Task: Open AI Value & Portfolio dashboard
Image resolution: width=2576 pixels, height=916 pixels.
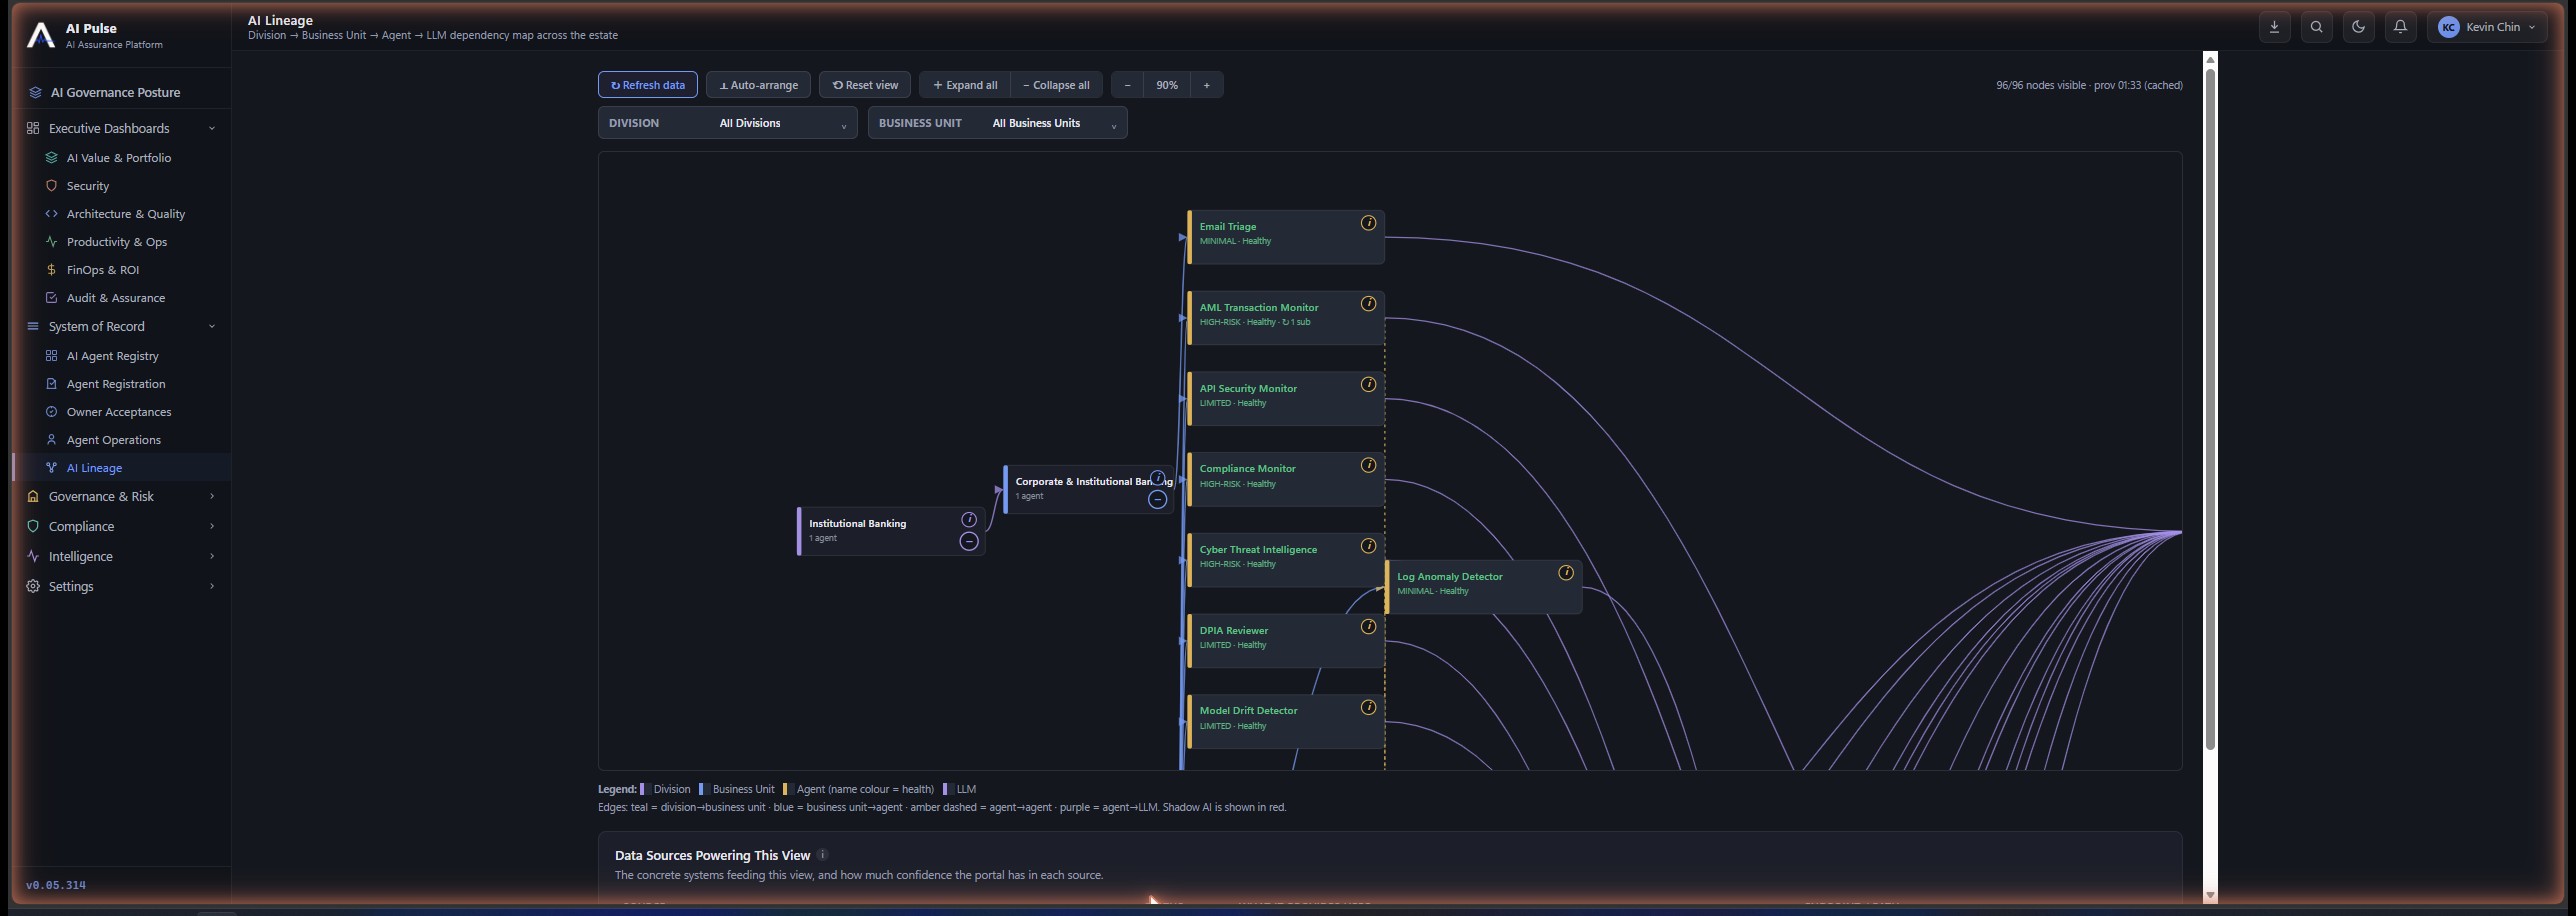Action: pyautogui.click(x=118, y=158)
